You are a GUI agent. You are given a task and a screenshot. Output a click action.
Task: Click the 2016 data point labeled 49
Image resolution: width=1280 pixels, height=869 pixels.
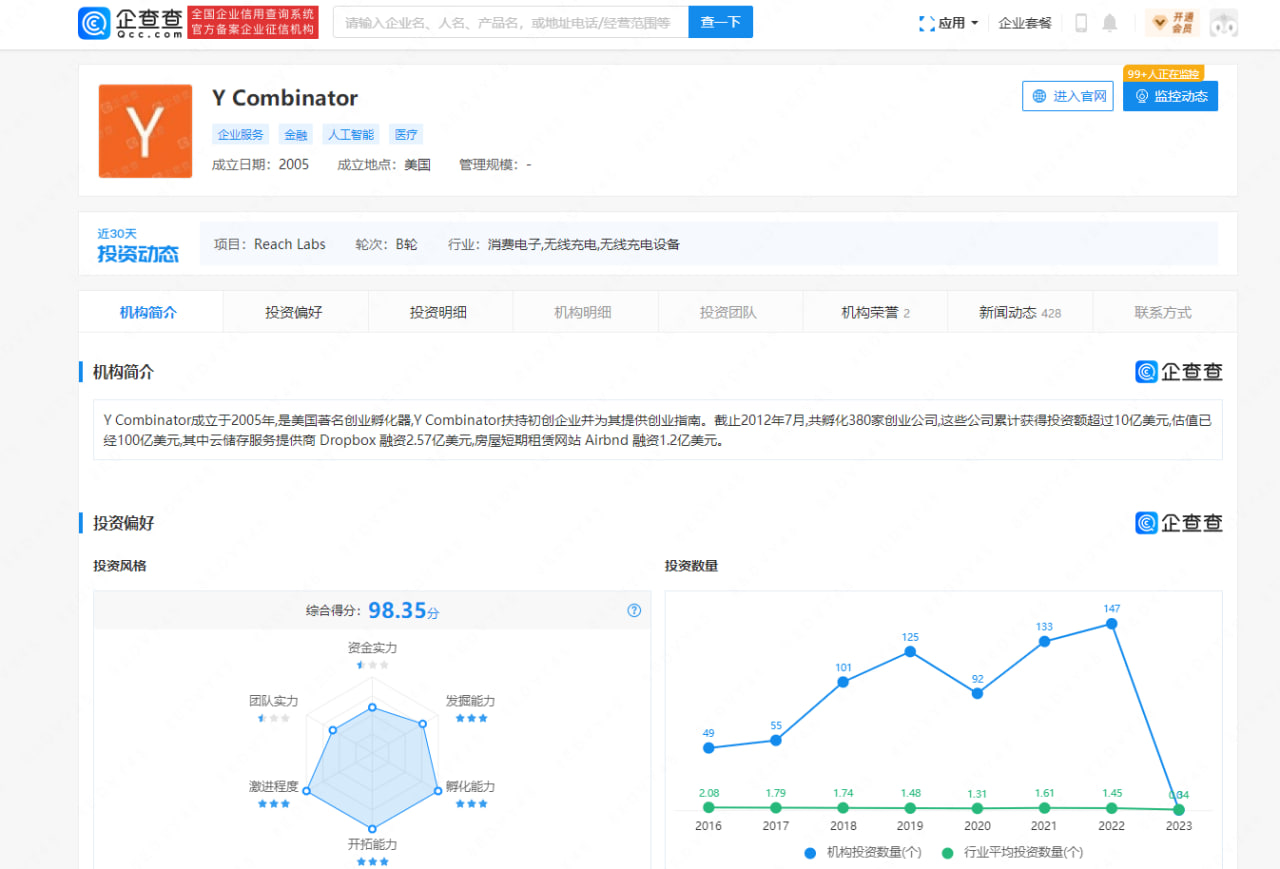coord(709,747)
